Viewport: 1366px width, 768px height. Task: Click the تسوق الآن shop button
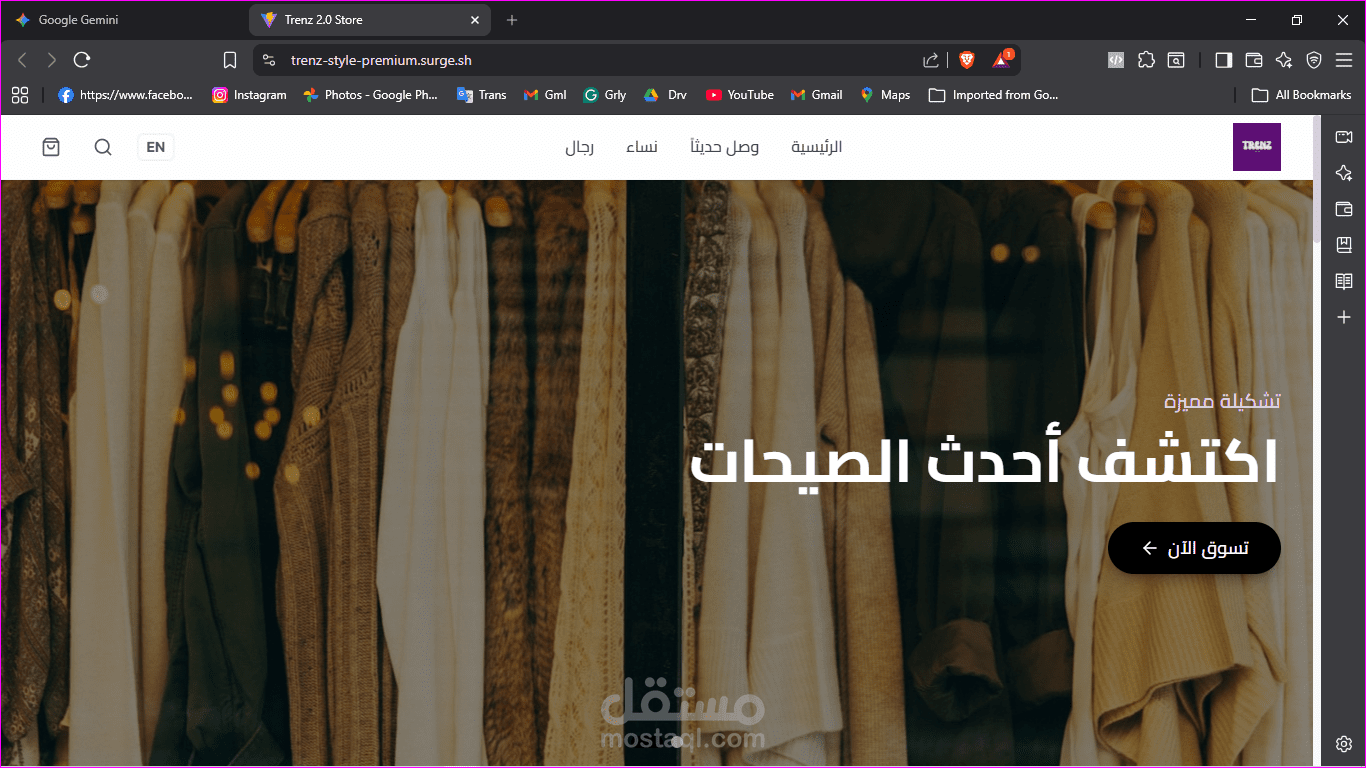point(1194,548)
